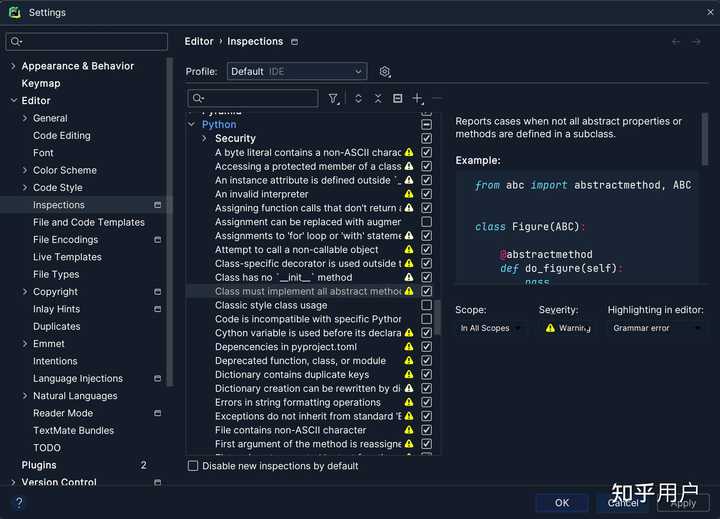Click the inspections list vertical scrollbar
This screenshot has height=519, width=720.
pos(437,318)
